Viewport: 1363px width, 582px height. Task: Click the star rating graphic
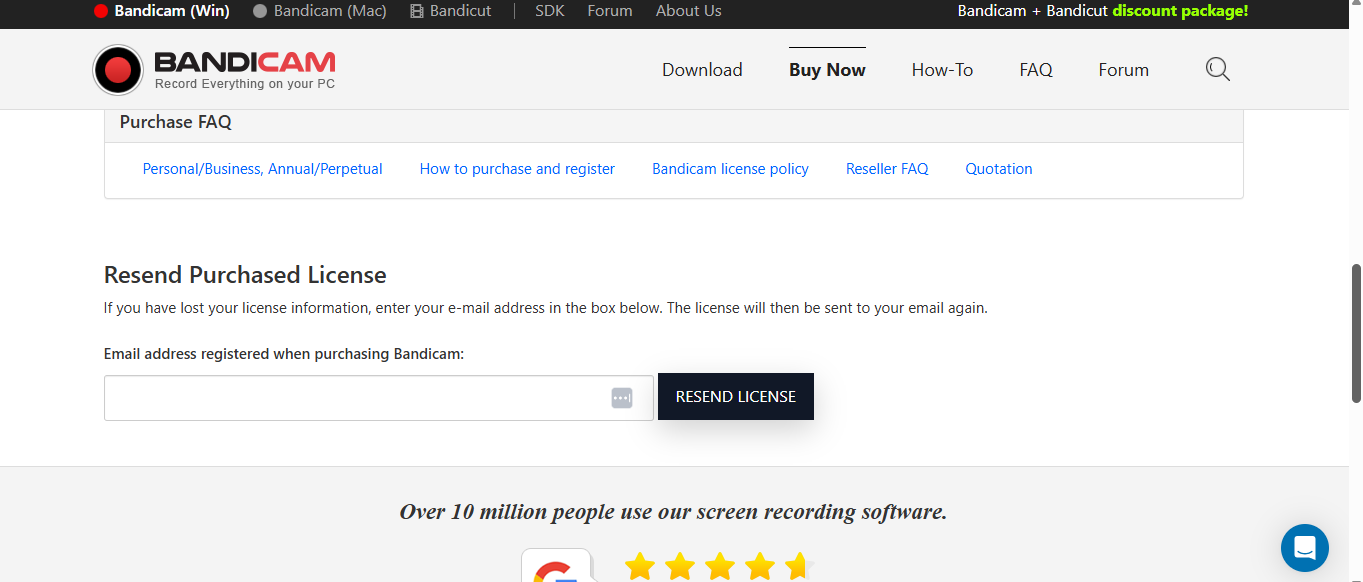[x=718, y=567]
